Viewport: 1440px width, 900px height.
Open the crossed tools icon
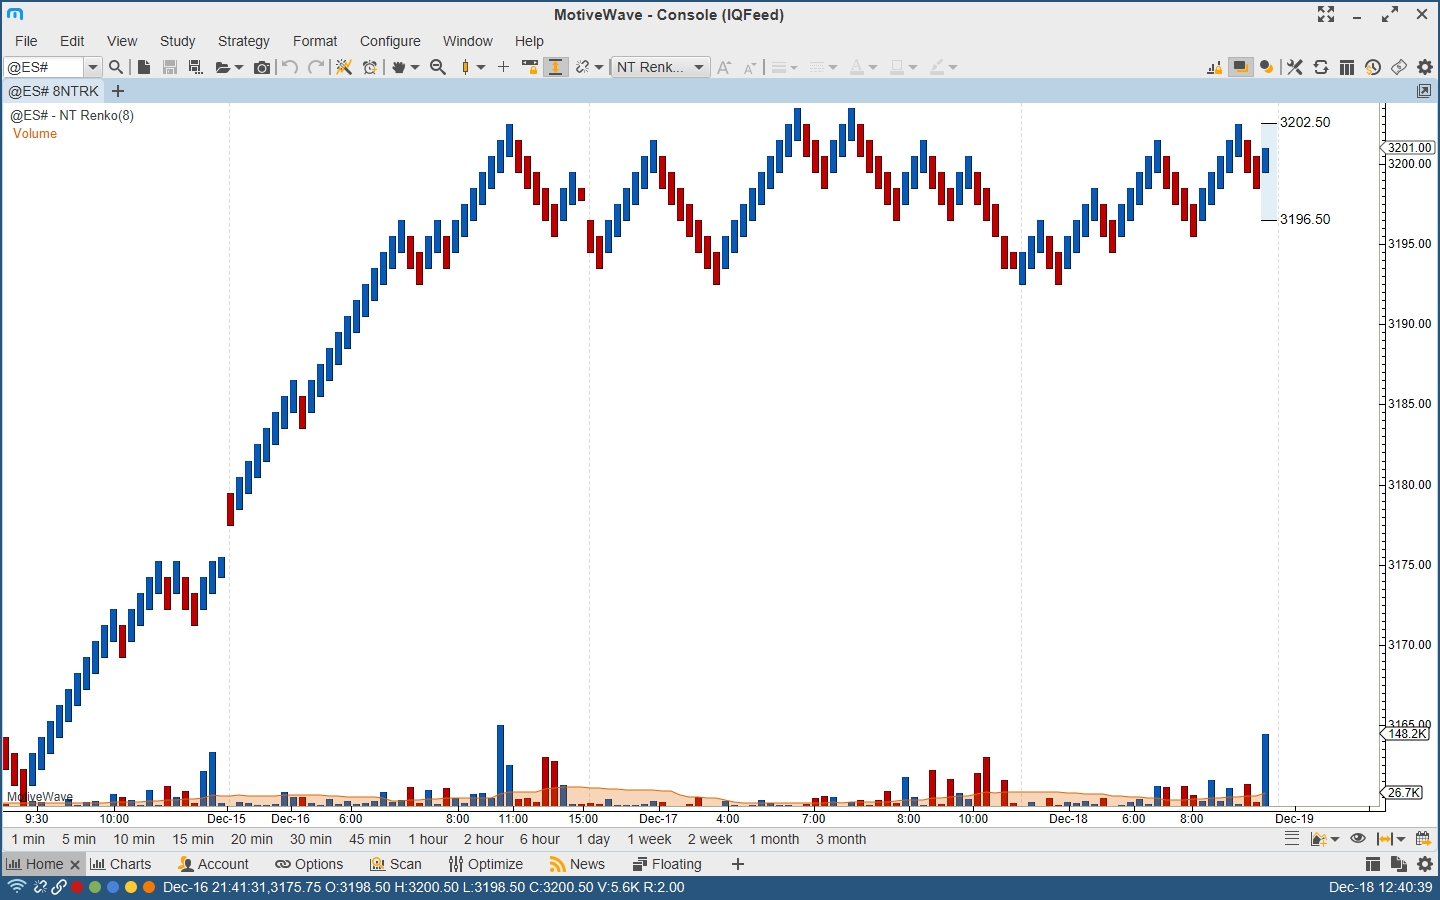pos(1295,67)
